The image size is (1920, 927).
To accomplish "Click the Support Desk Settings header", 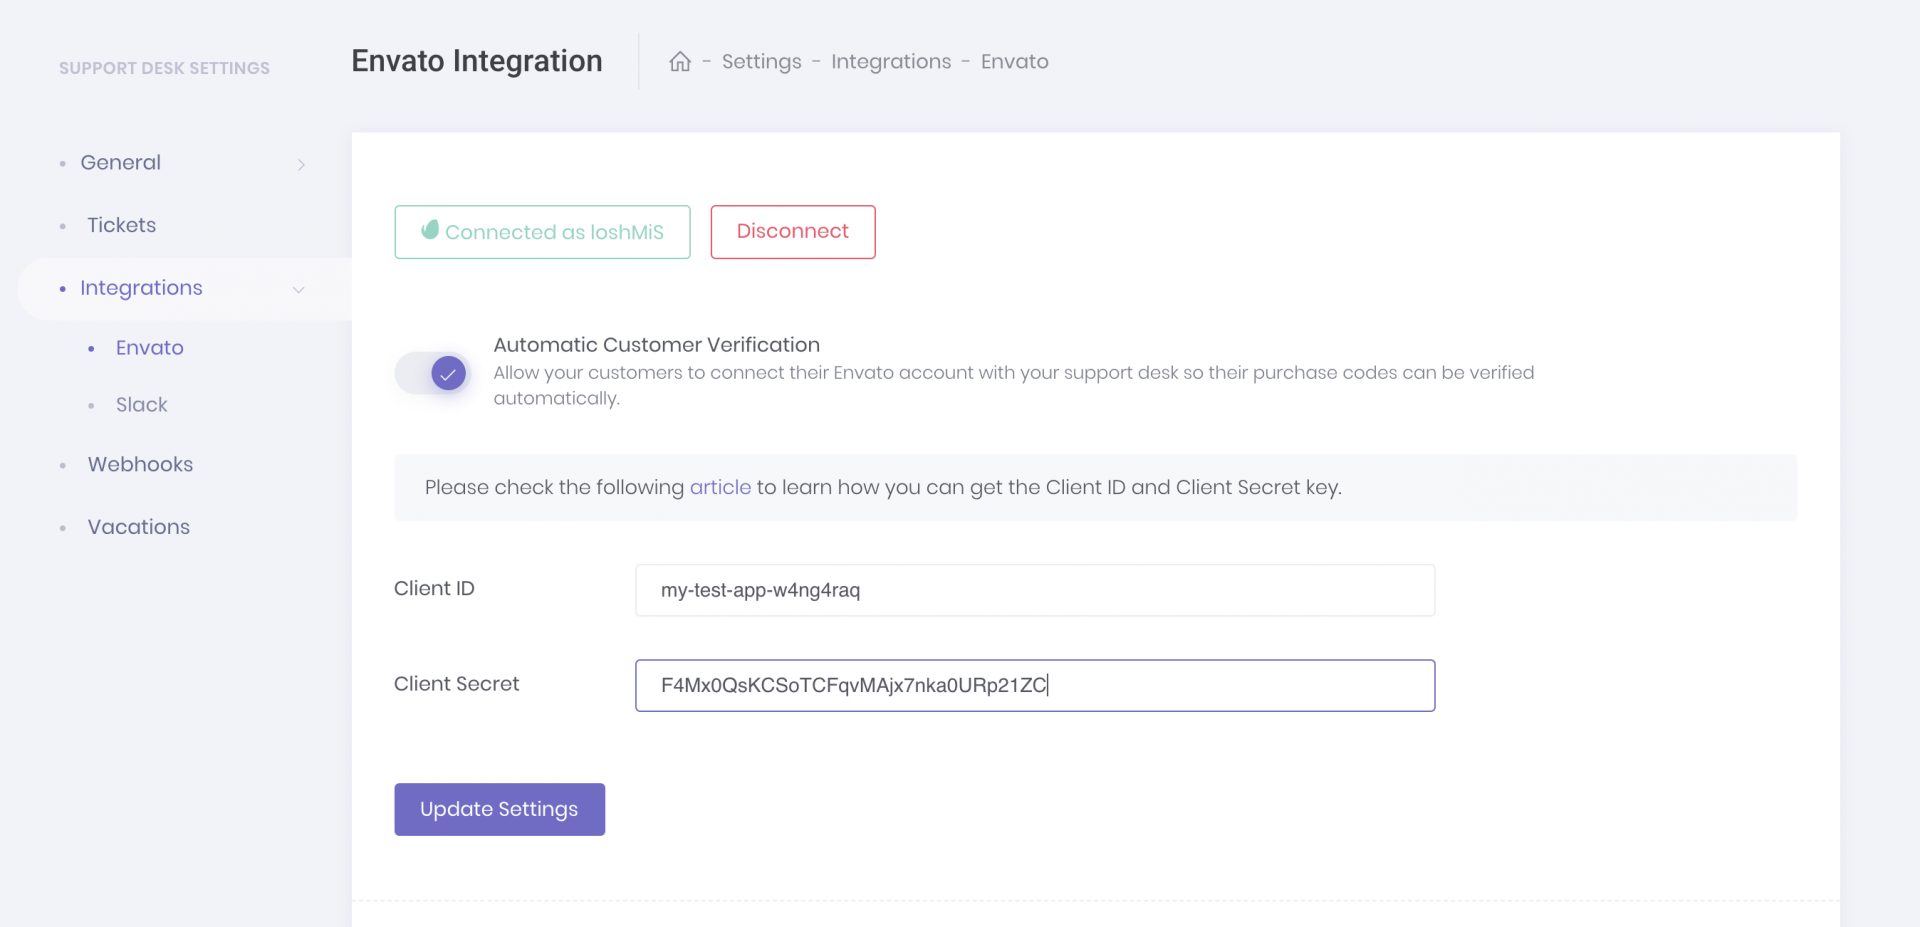I will click(164, 68).
